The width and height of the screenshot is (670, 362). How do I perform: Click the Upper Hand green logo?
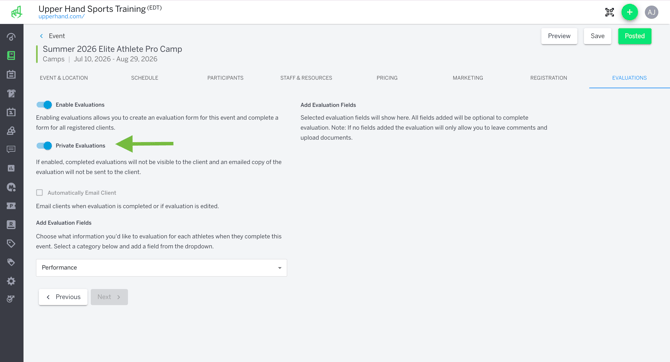click(16, 12)
